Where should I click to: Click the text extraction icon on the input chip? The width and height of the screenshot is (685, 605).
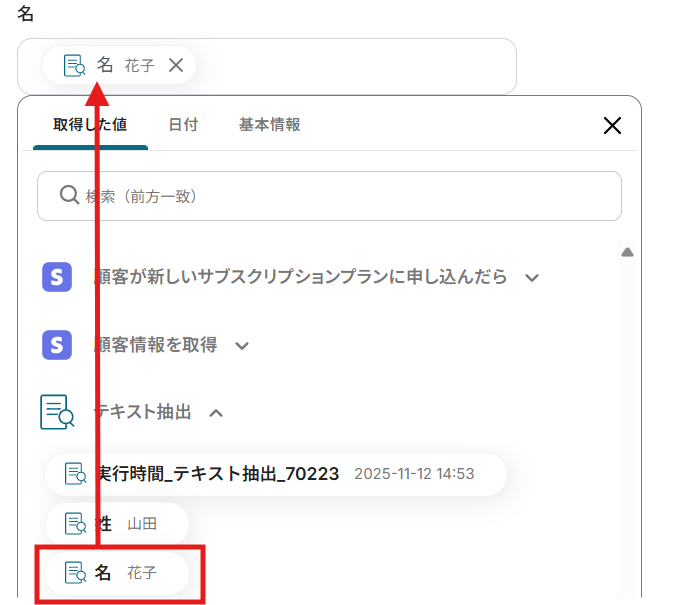[74, 66]
